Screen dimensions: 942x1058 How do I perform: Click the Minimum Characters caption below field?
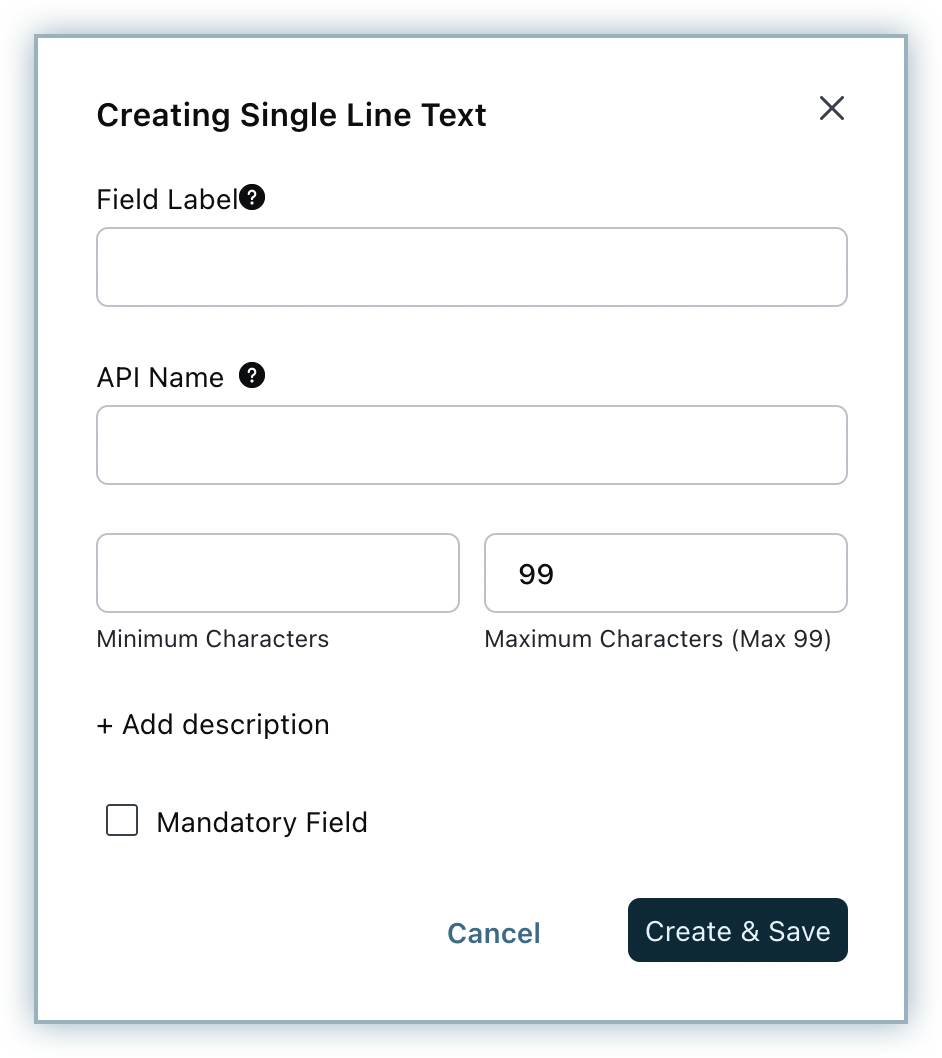click(x=212, y=639)
